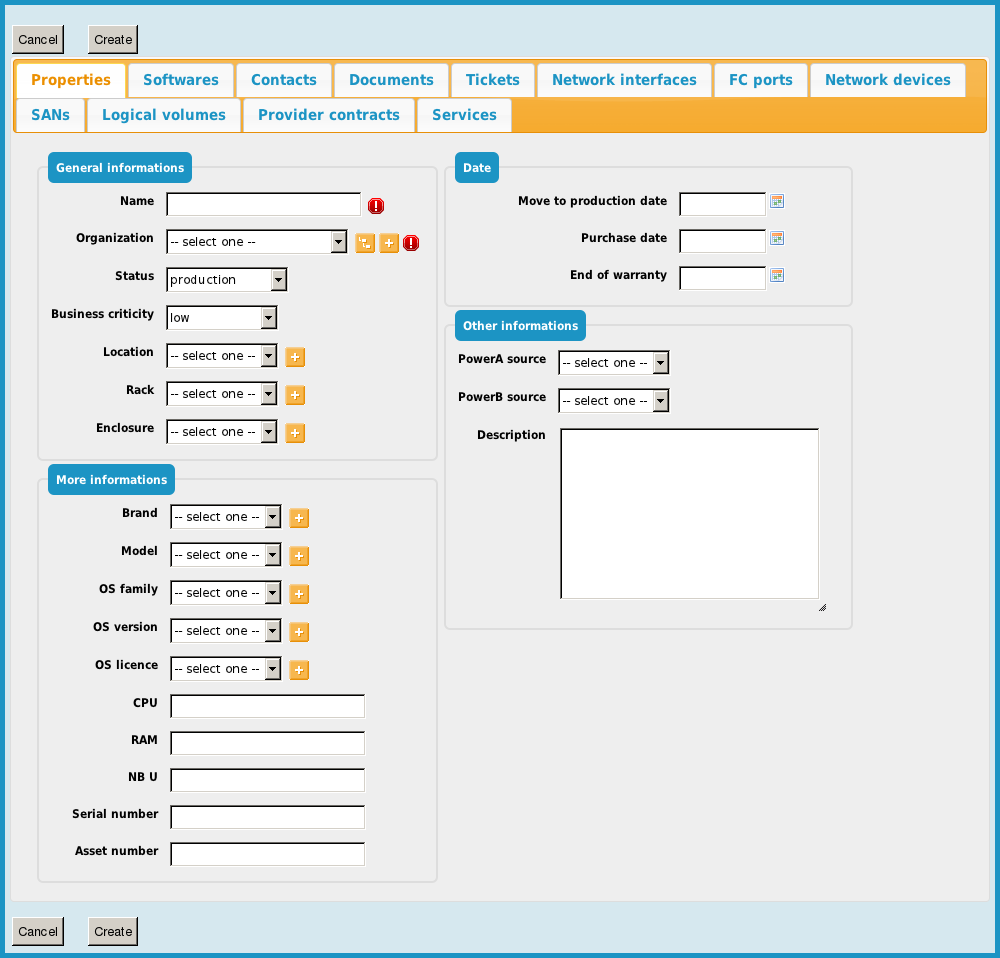Viewport: 1000px width, 958px height.
Task: Expand the Organization select list
Action: (x=256, y=242)
